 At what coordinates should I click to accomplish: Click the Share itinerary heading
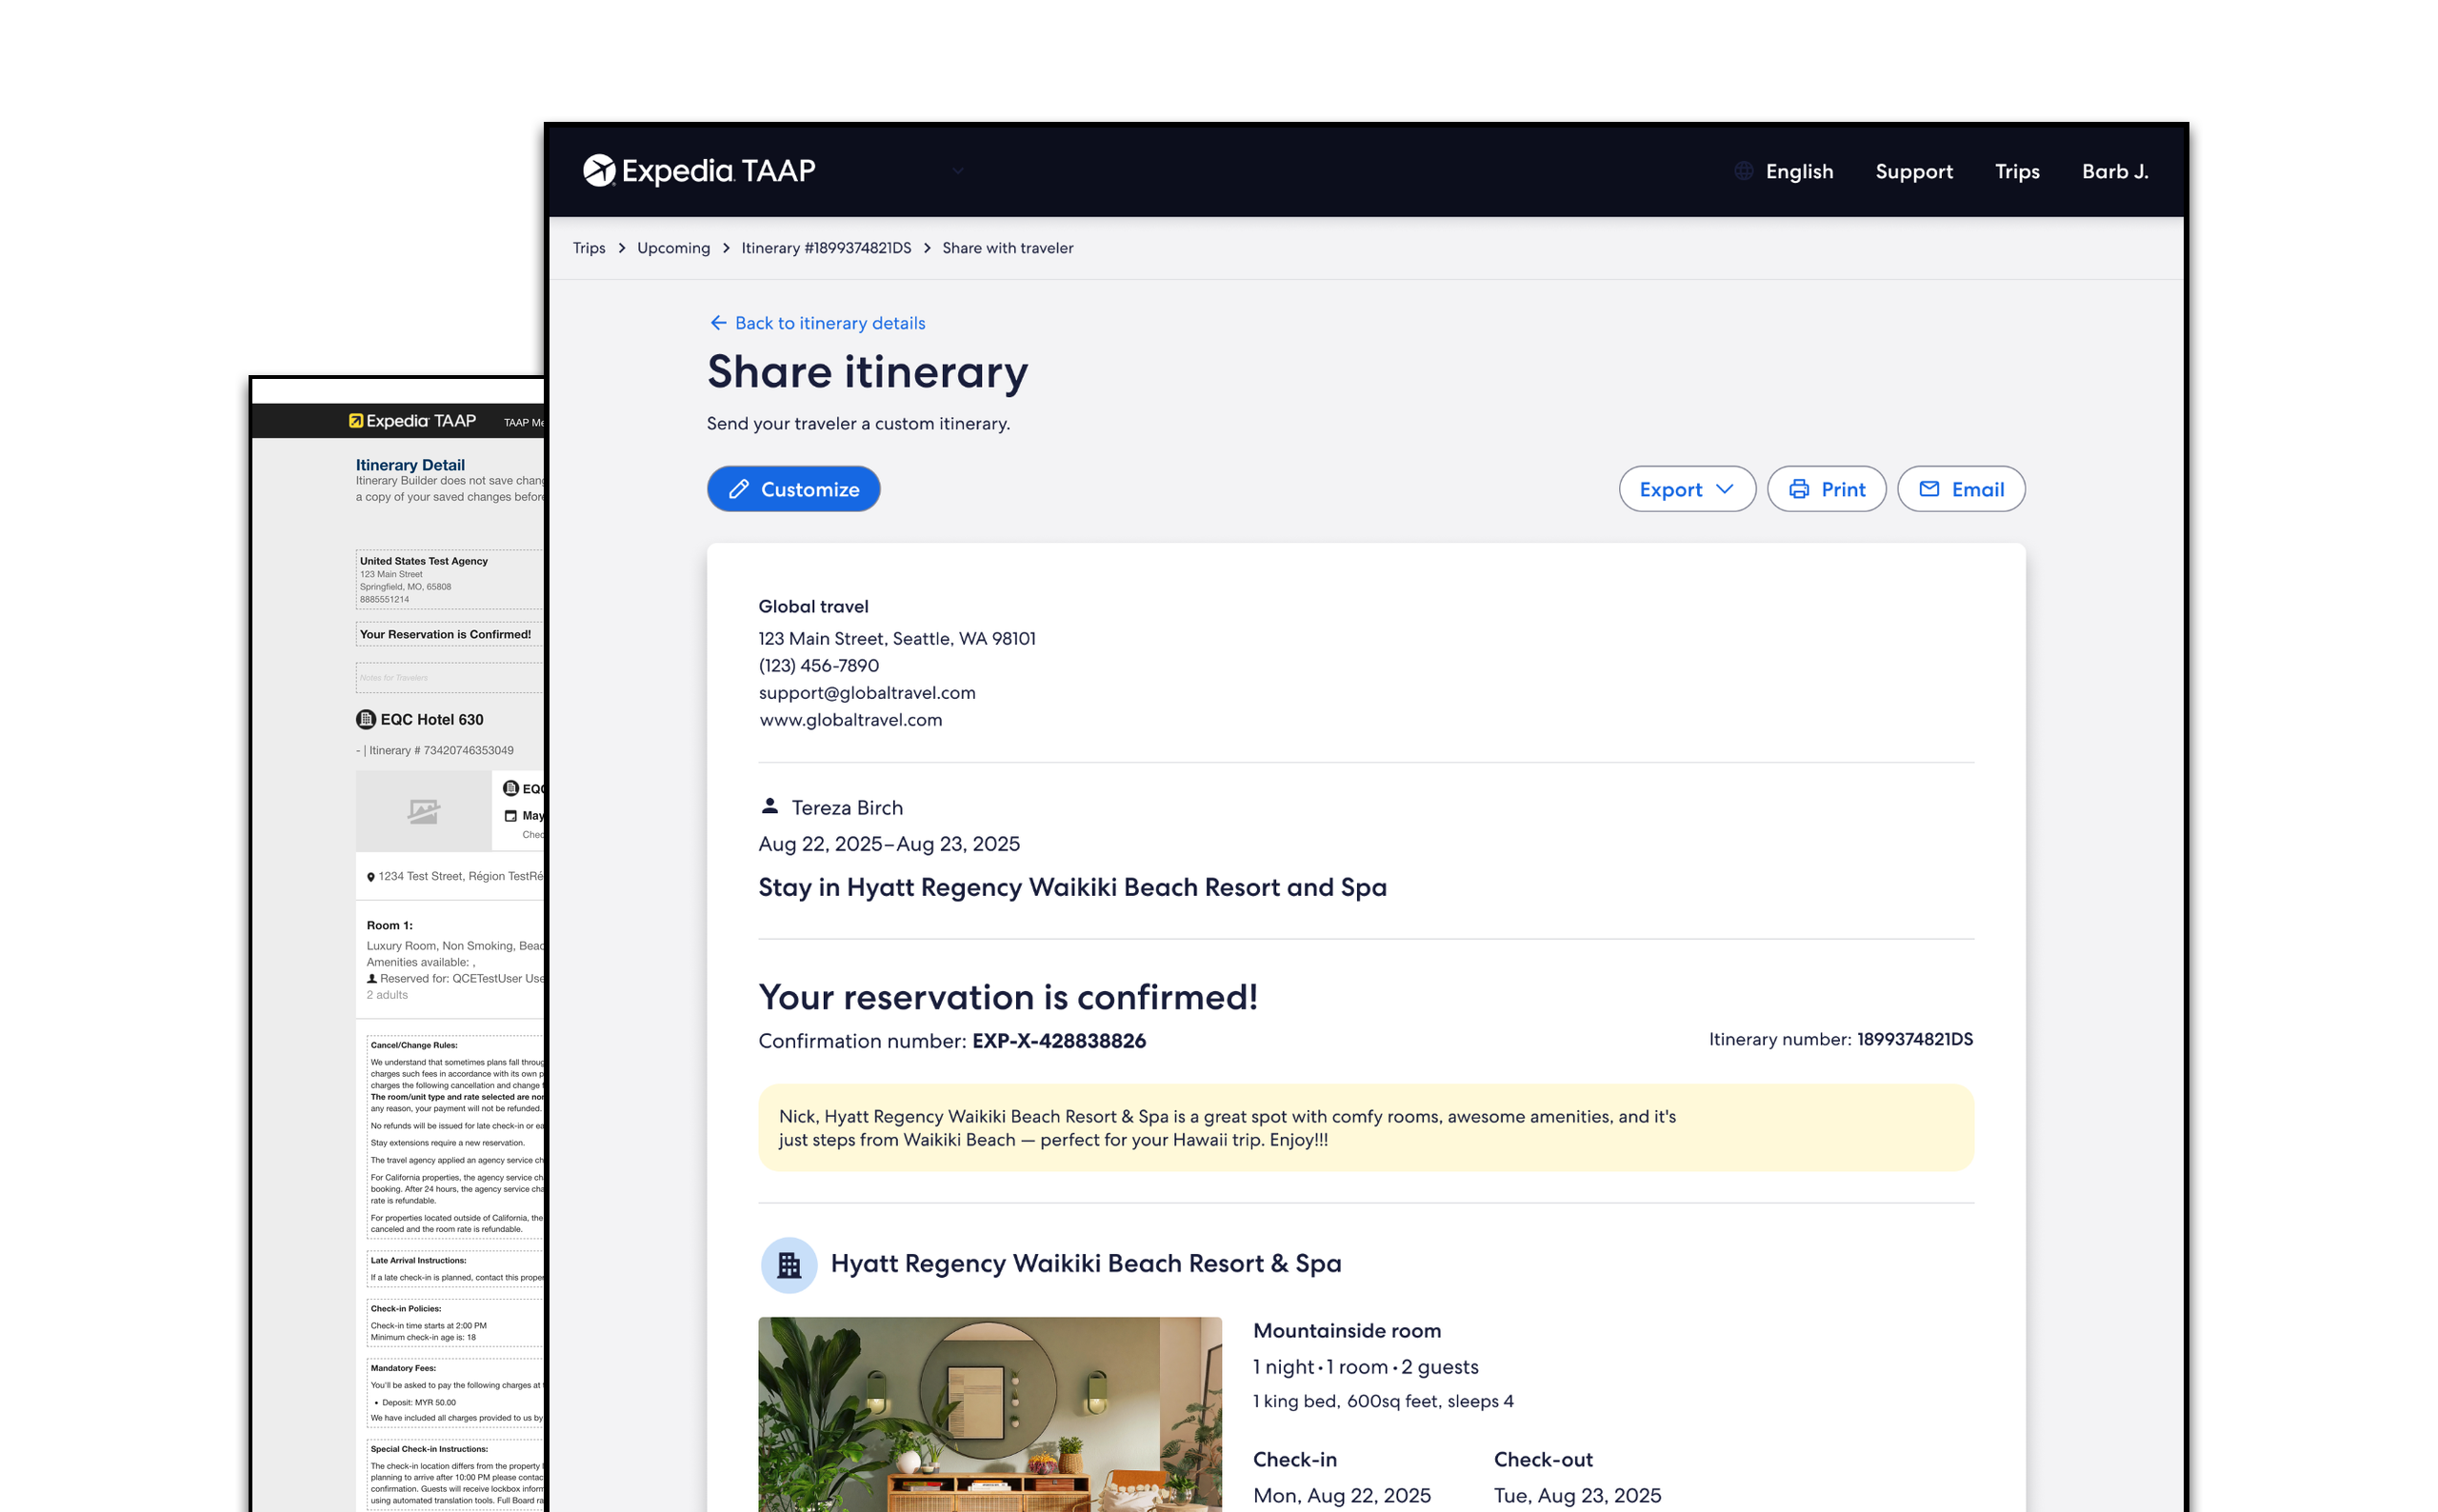tap(867, 372)
